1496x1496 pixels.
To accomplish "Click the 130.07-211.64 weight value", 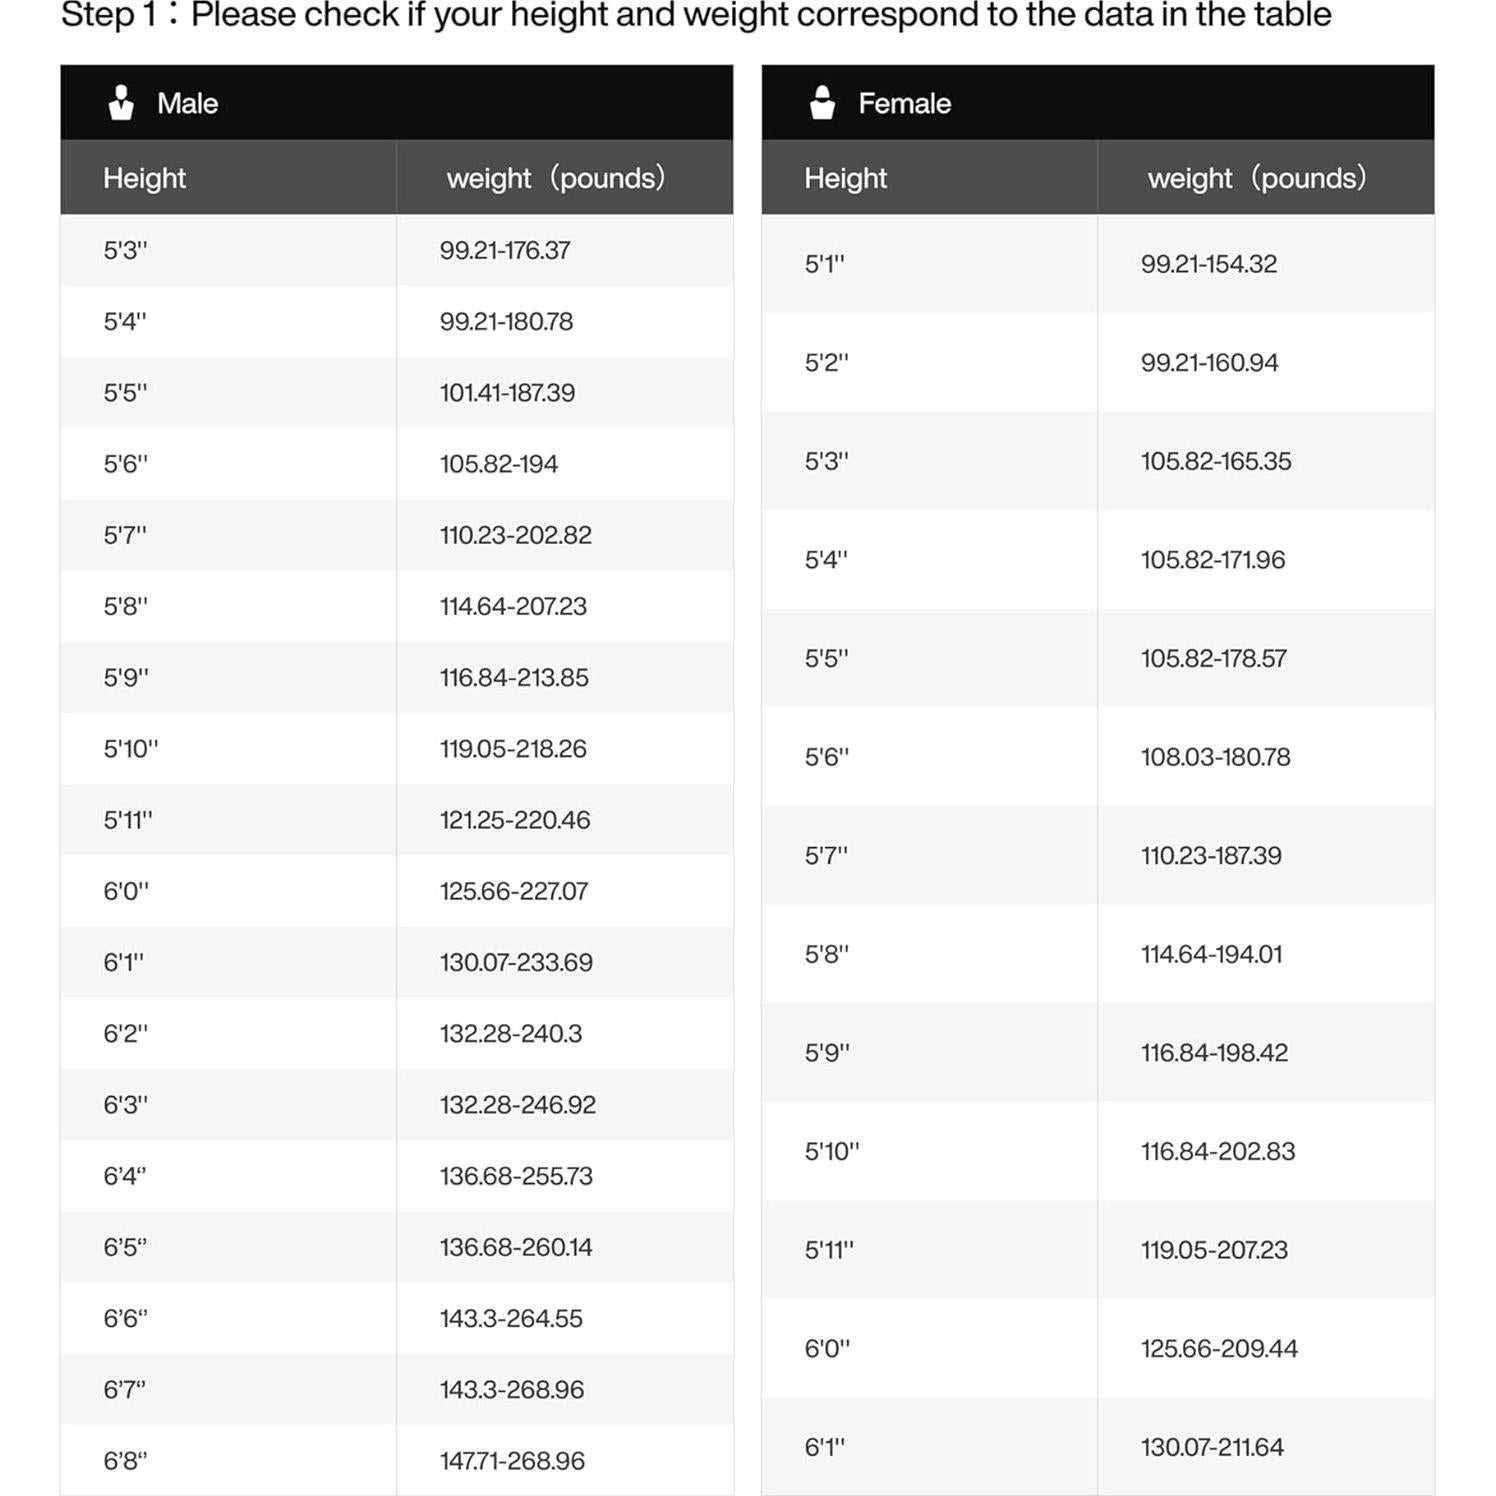I will coord(1212,1447).
